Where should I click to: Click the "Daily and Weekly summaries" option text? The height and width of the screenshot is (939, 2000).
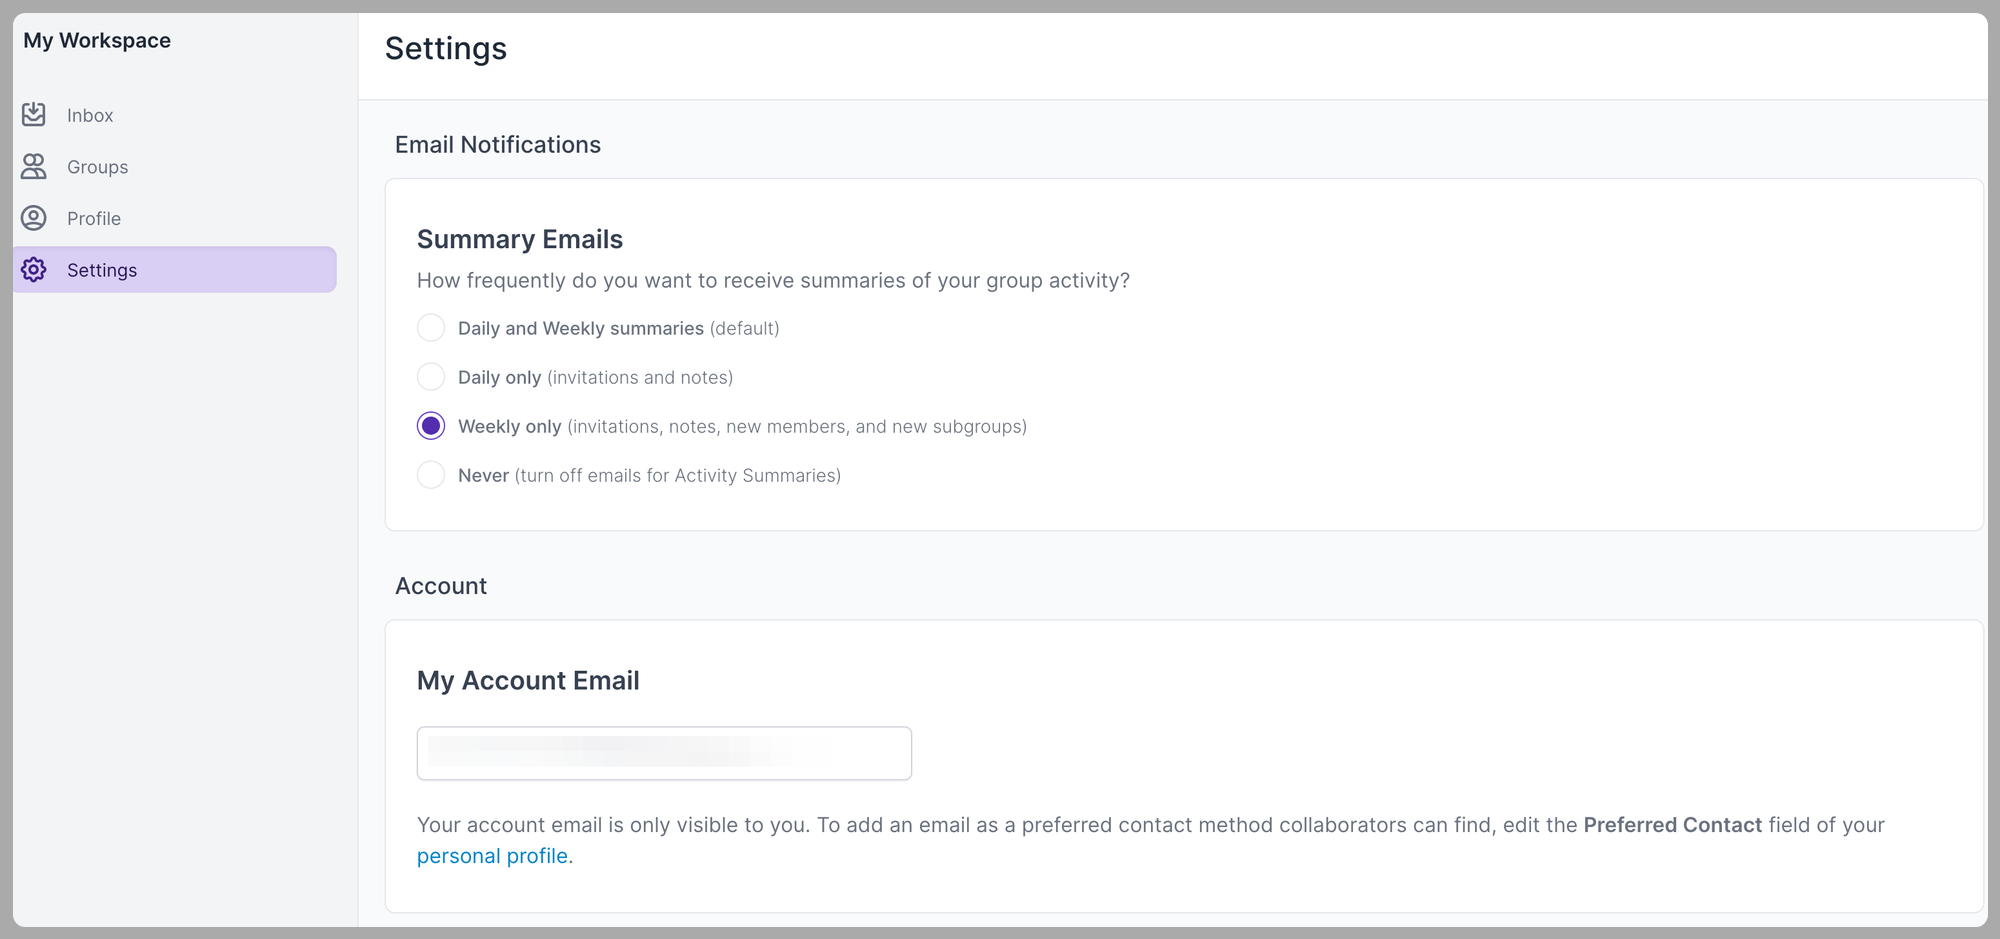pos(580,329)
